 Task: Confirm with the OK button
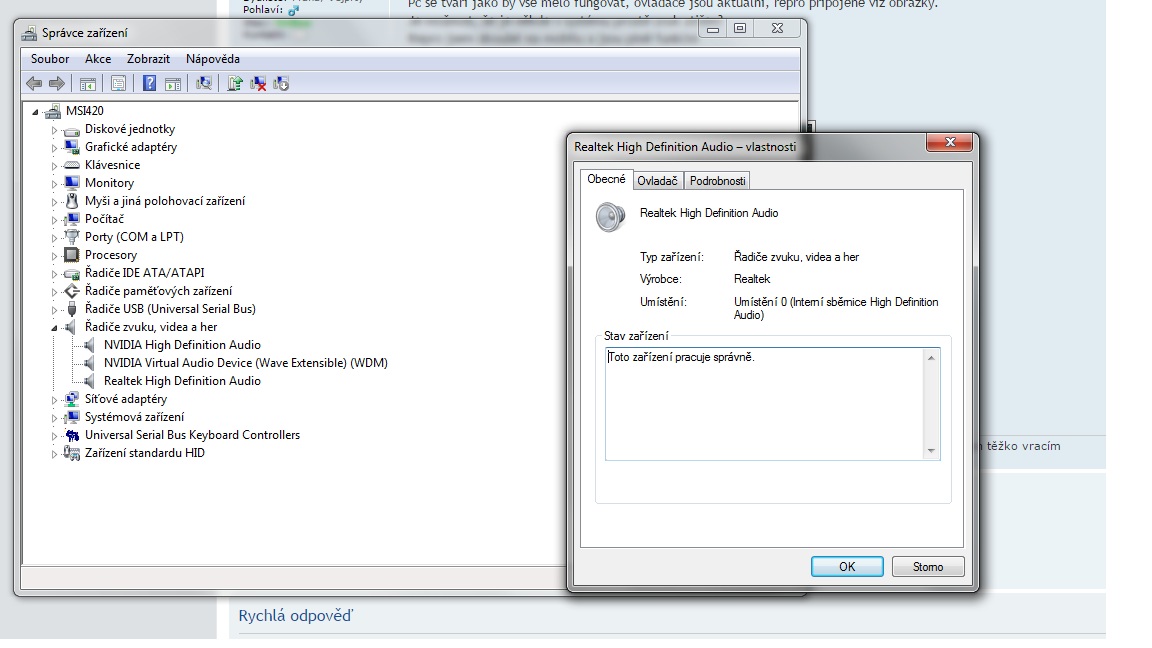click(x=847, y=566)
